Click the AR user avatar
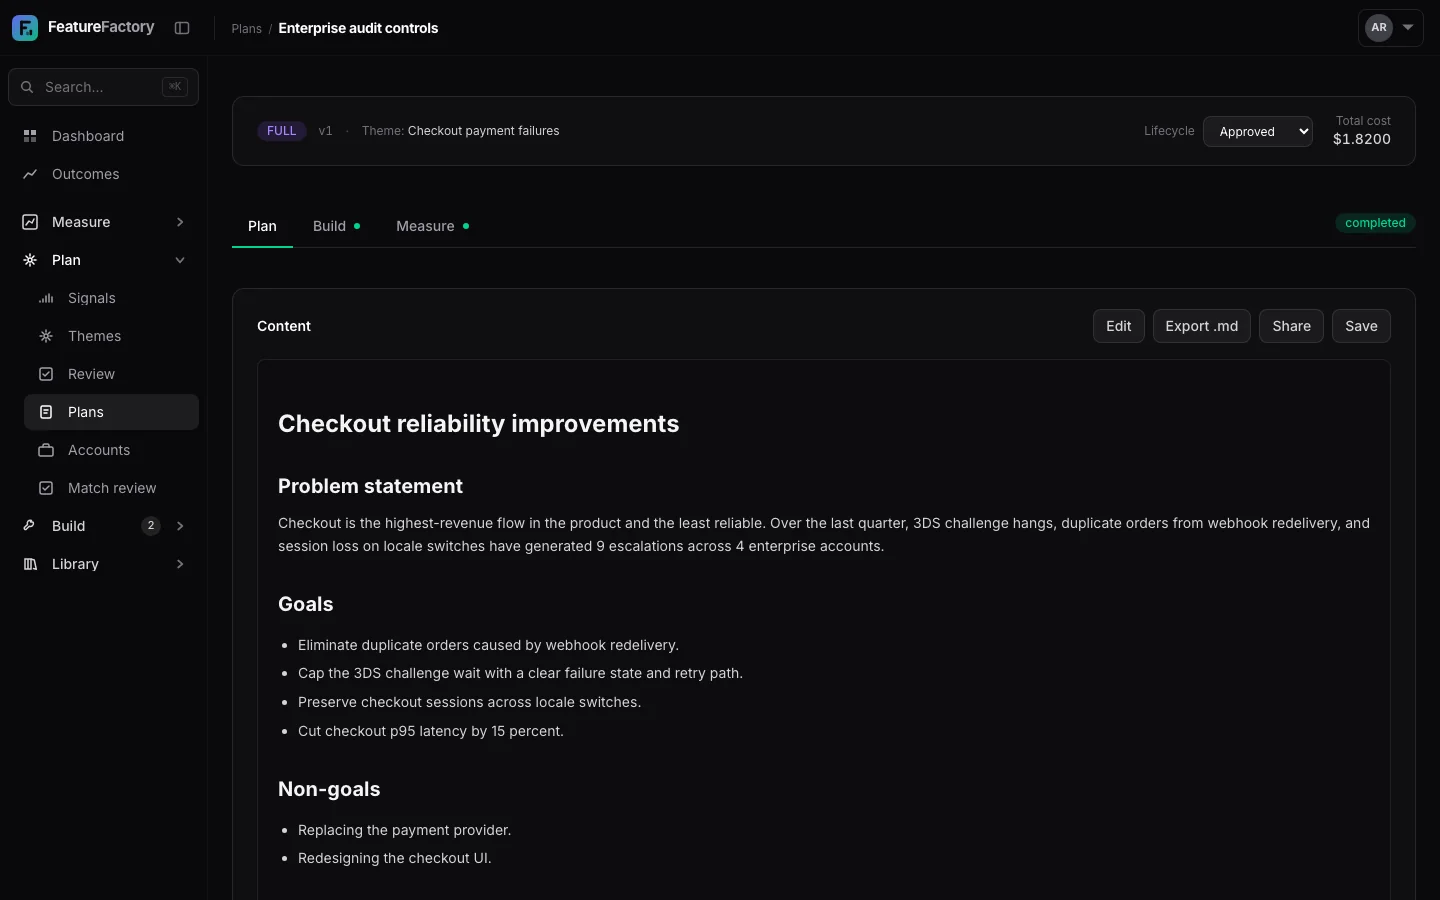This screenshot has height=900, width=1440. pyautogui.click(x=1379, y=28)
